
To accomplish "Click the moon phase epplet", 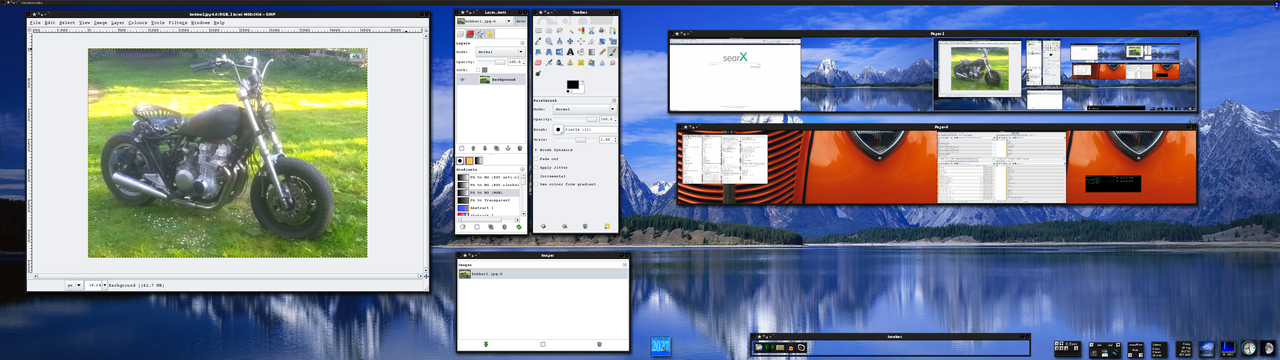I will (x=1267, y=348).
